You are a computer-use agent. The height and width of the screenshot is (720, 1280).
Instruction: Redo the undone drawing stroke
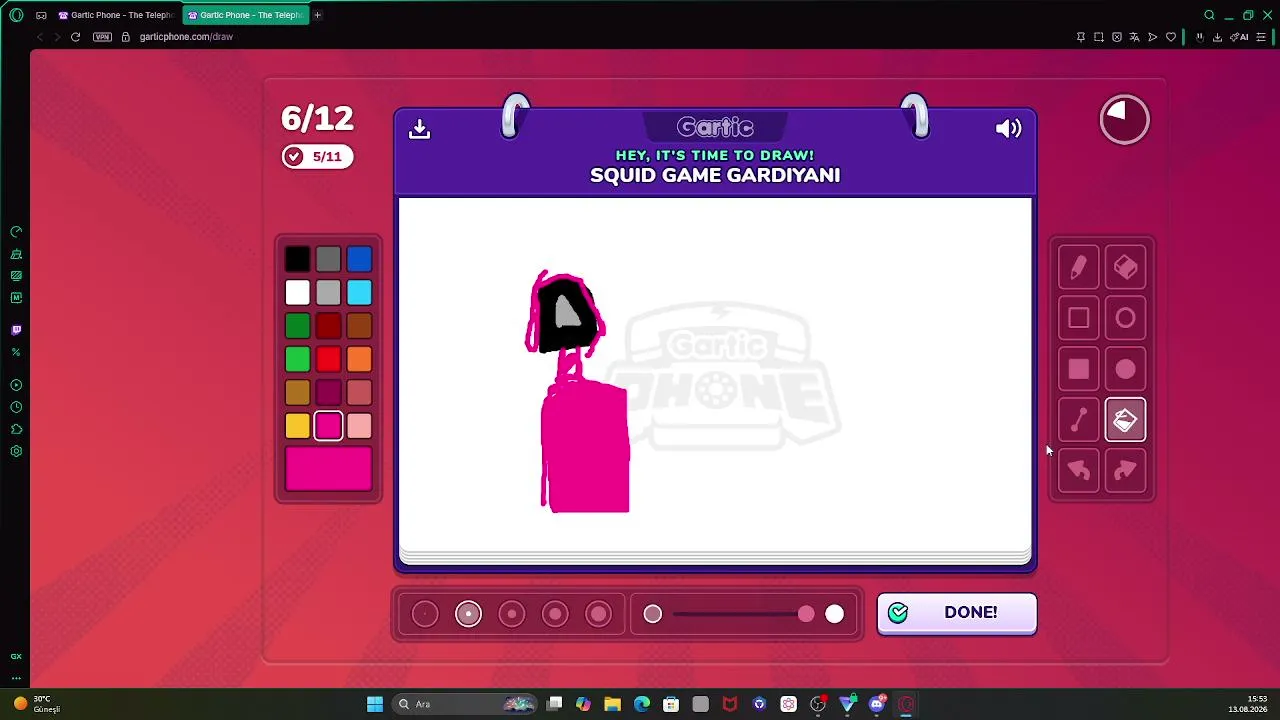tap(1125, 471)
